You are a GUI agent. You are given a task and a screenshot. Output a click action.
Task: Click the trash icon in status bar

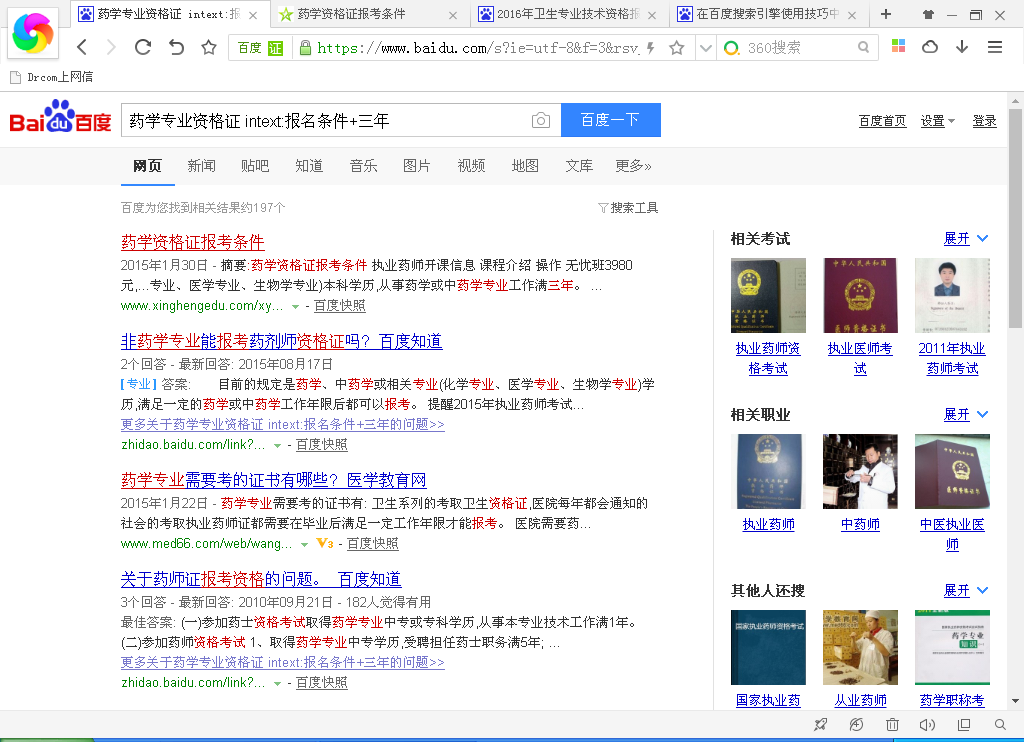click(x=892, y=724)
